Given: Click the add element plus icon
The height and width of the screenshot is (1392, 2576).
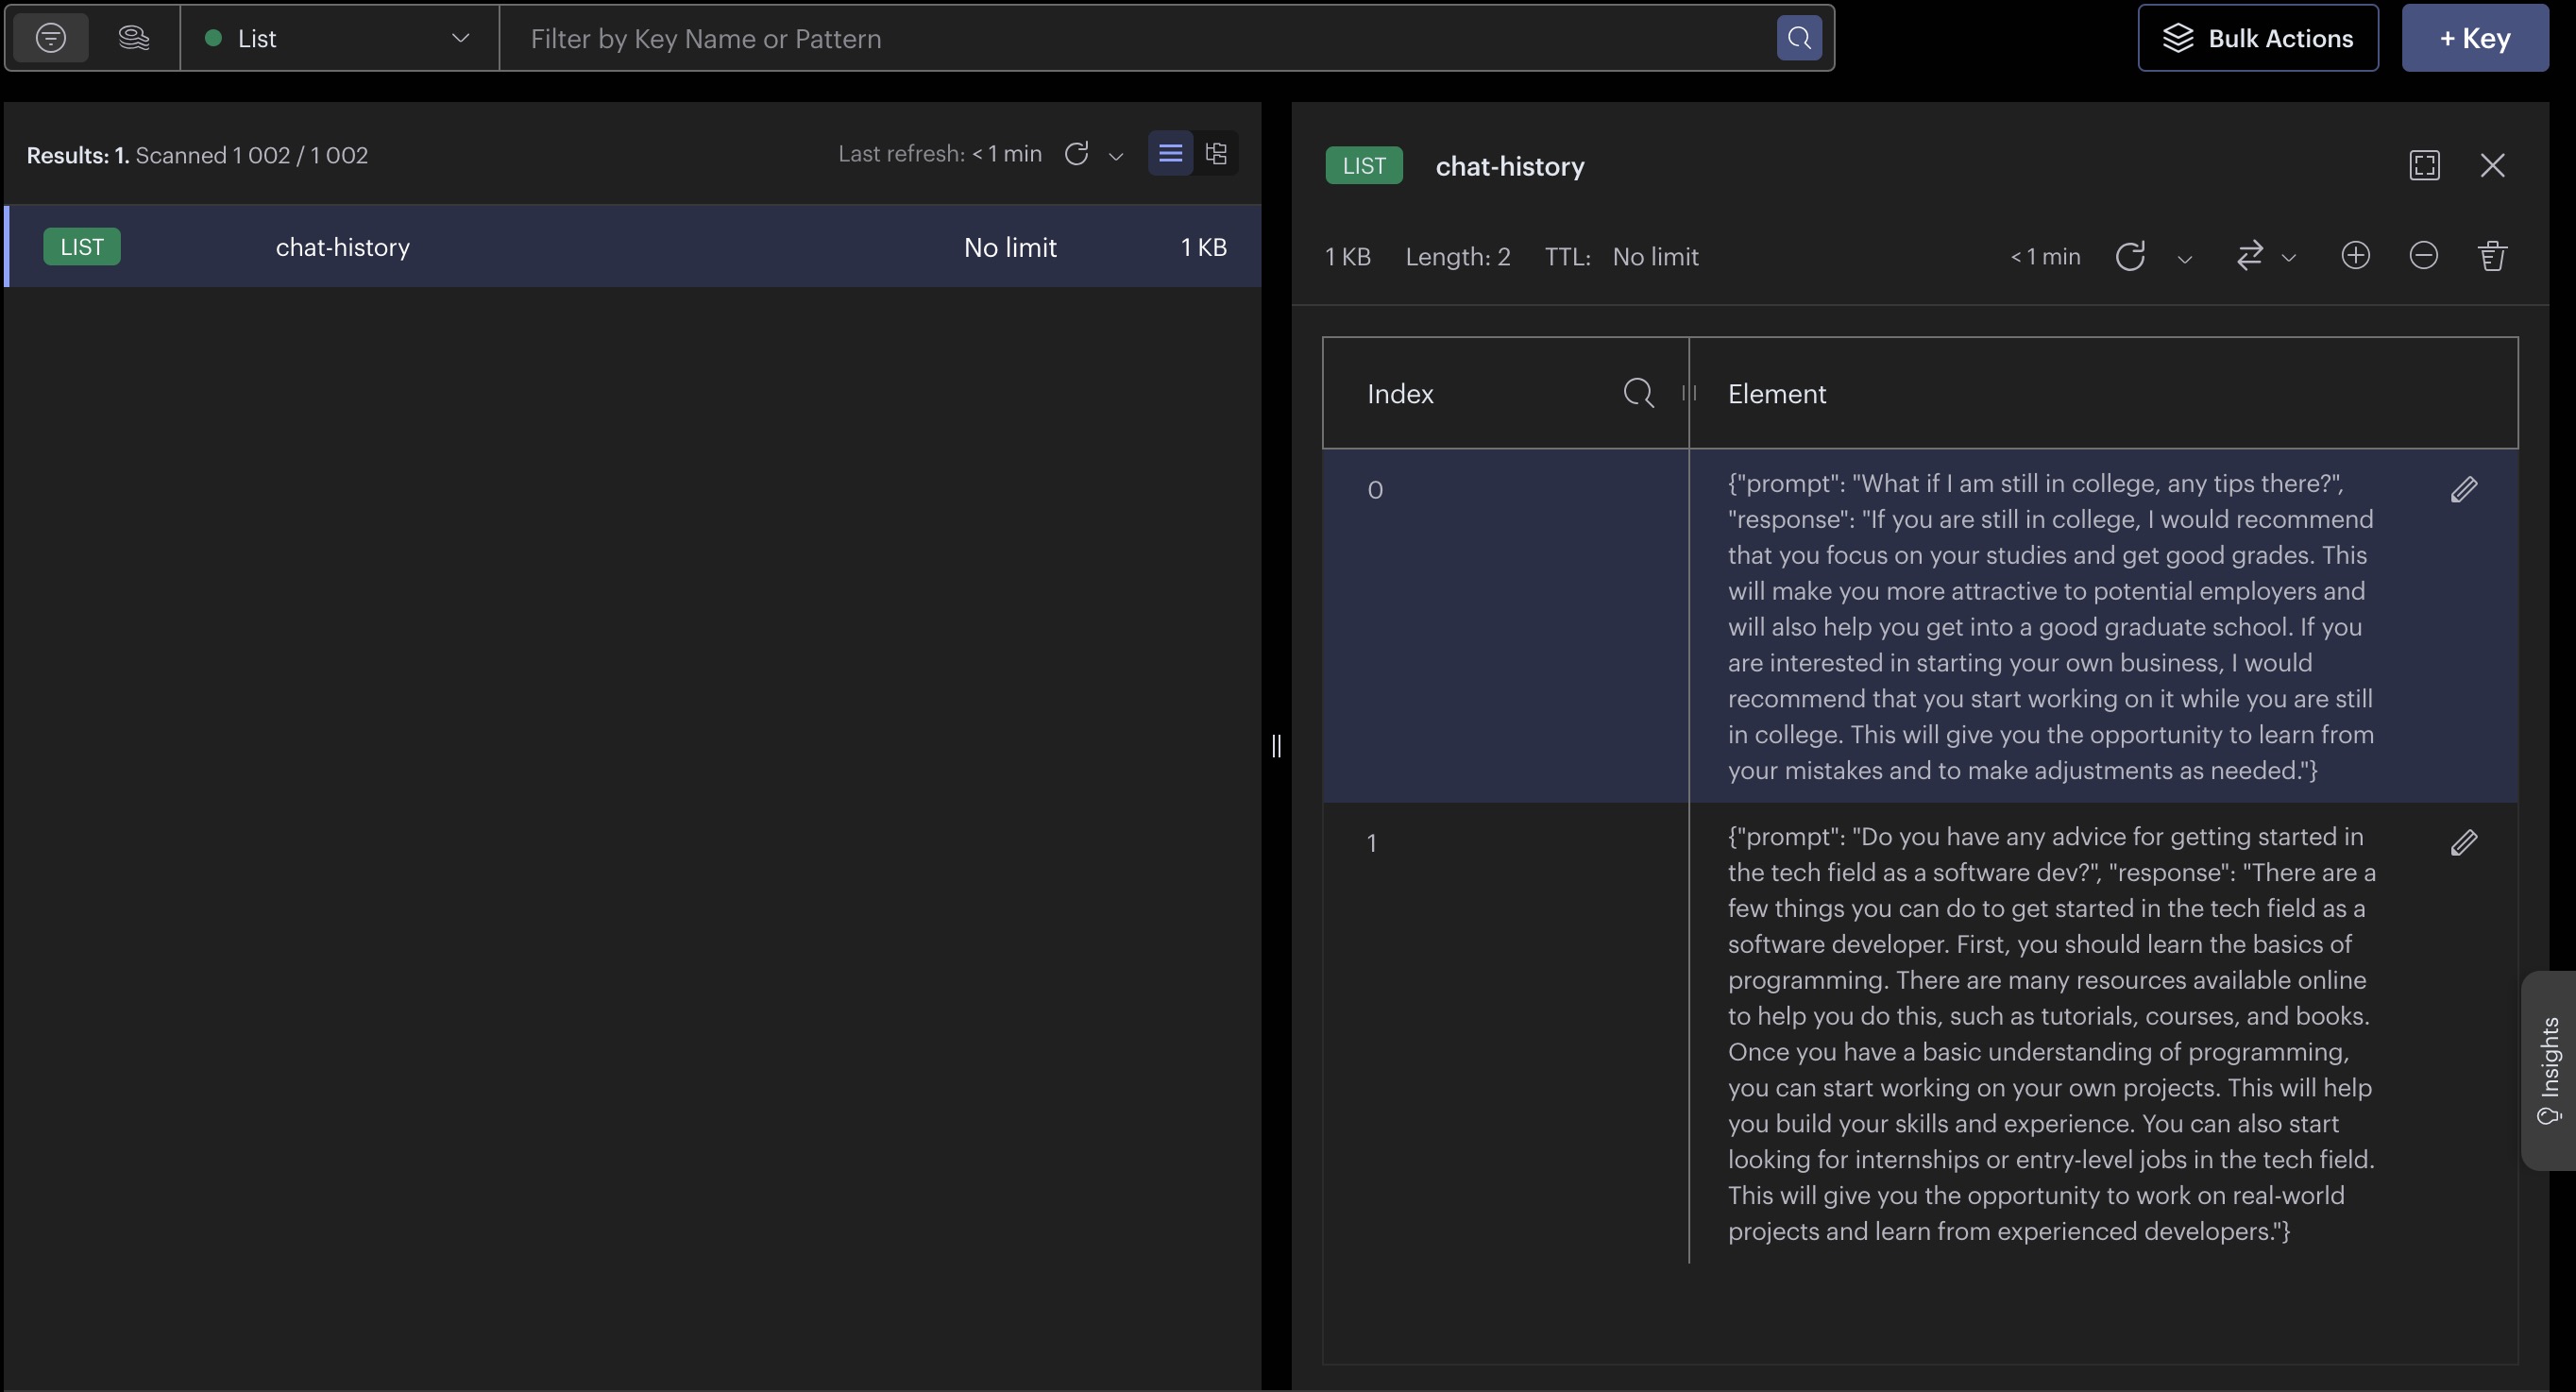Looking at the screenshot, I should coord(2355,256).
